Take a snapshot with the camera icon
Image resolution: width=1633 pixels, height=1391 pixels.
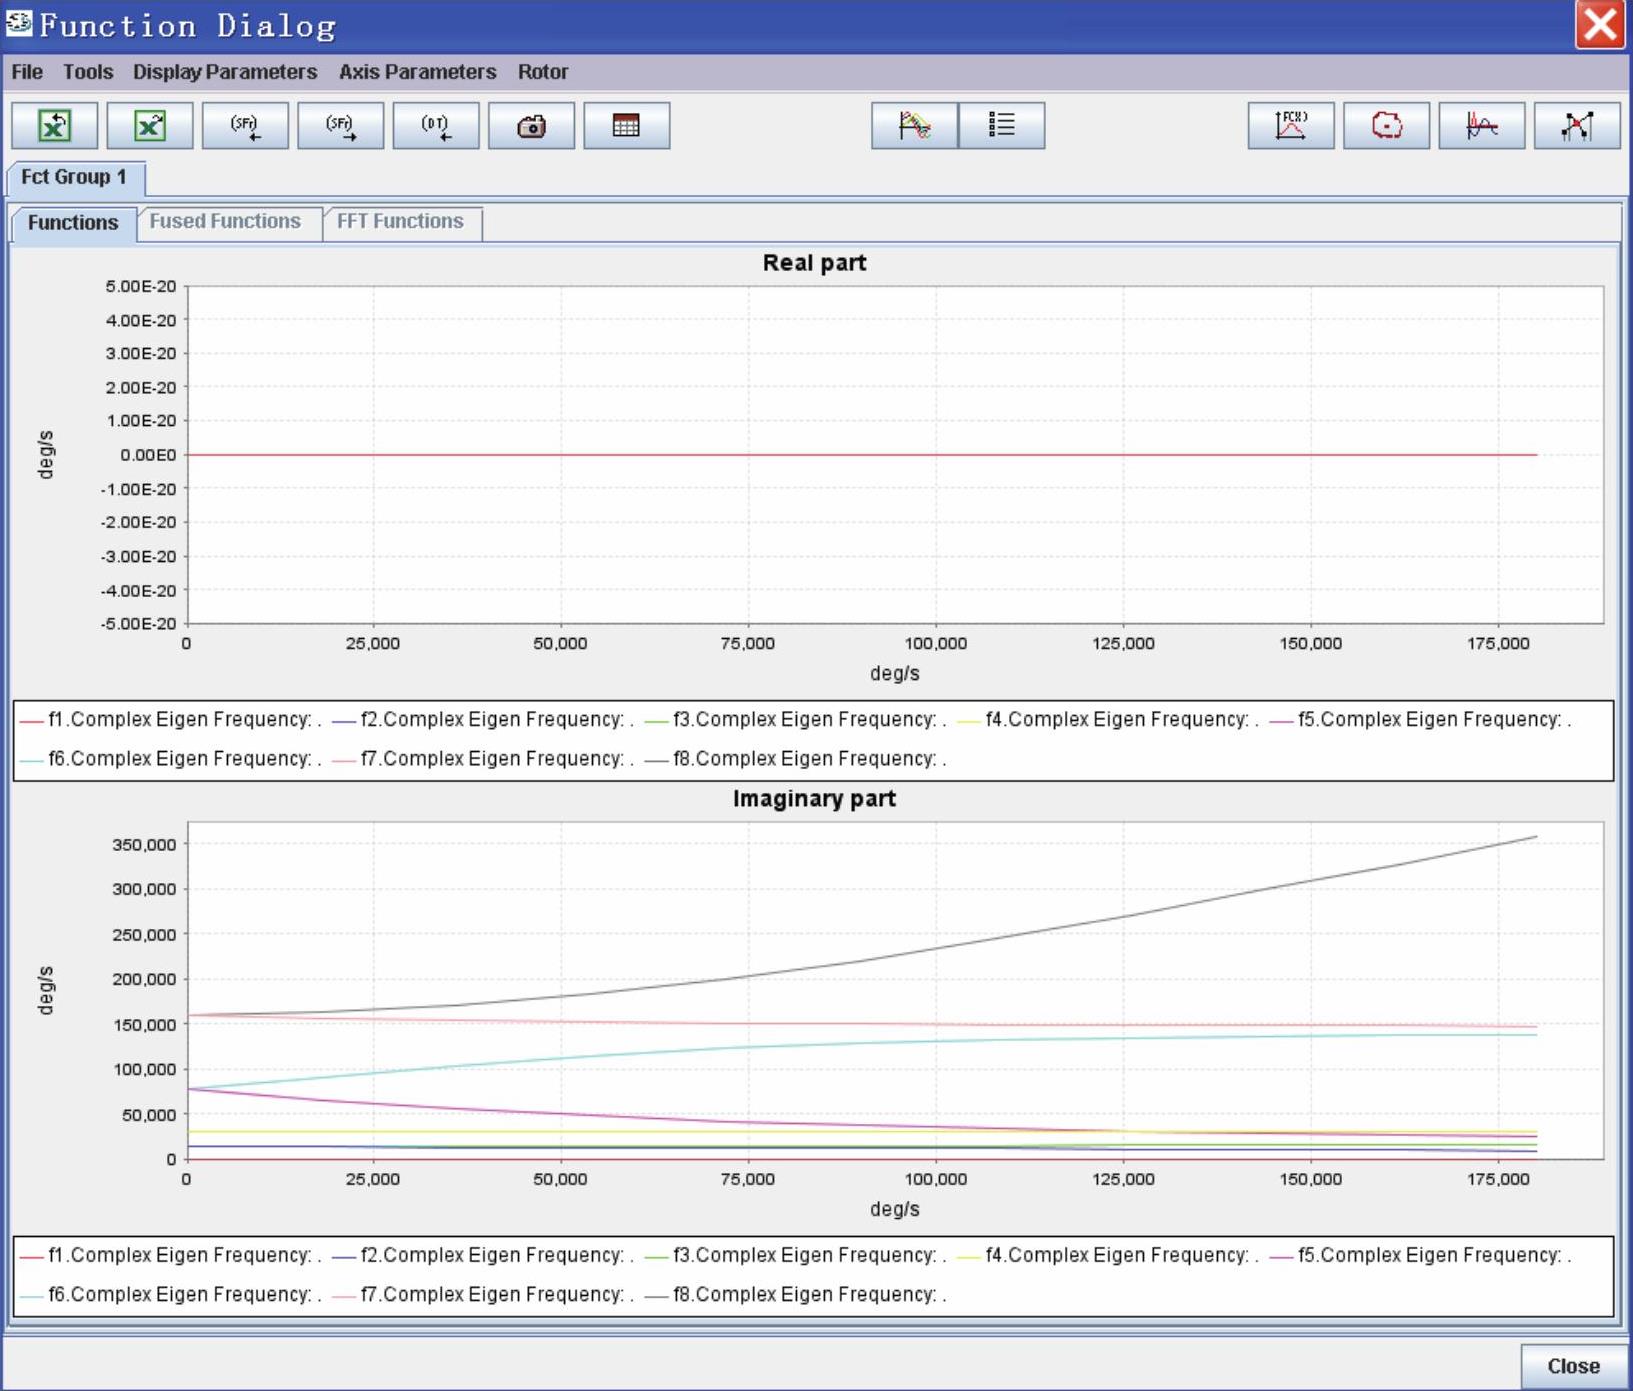tap(531, 126)
